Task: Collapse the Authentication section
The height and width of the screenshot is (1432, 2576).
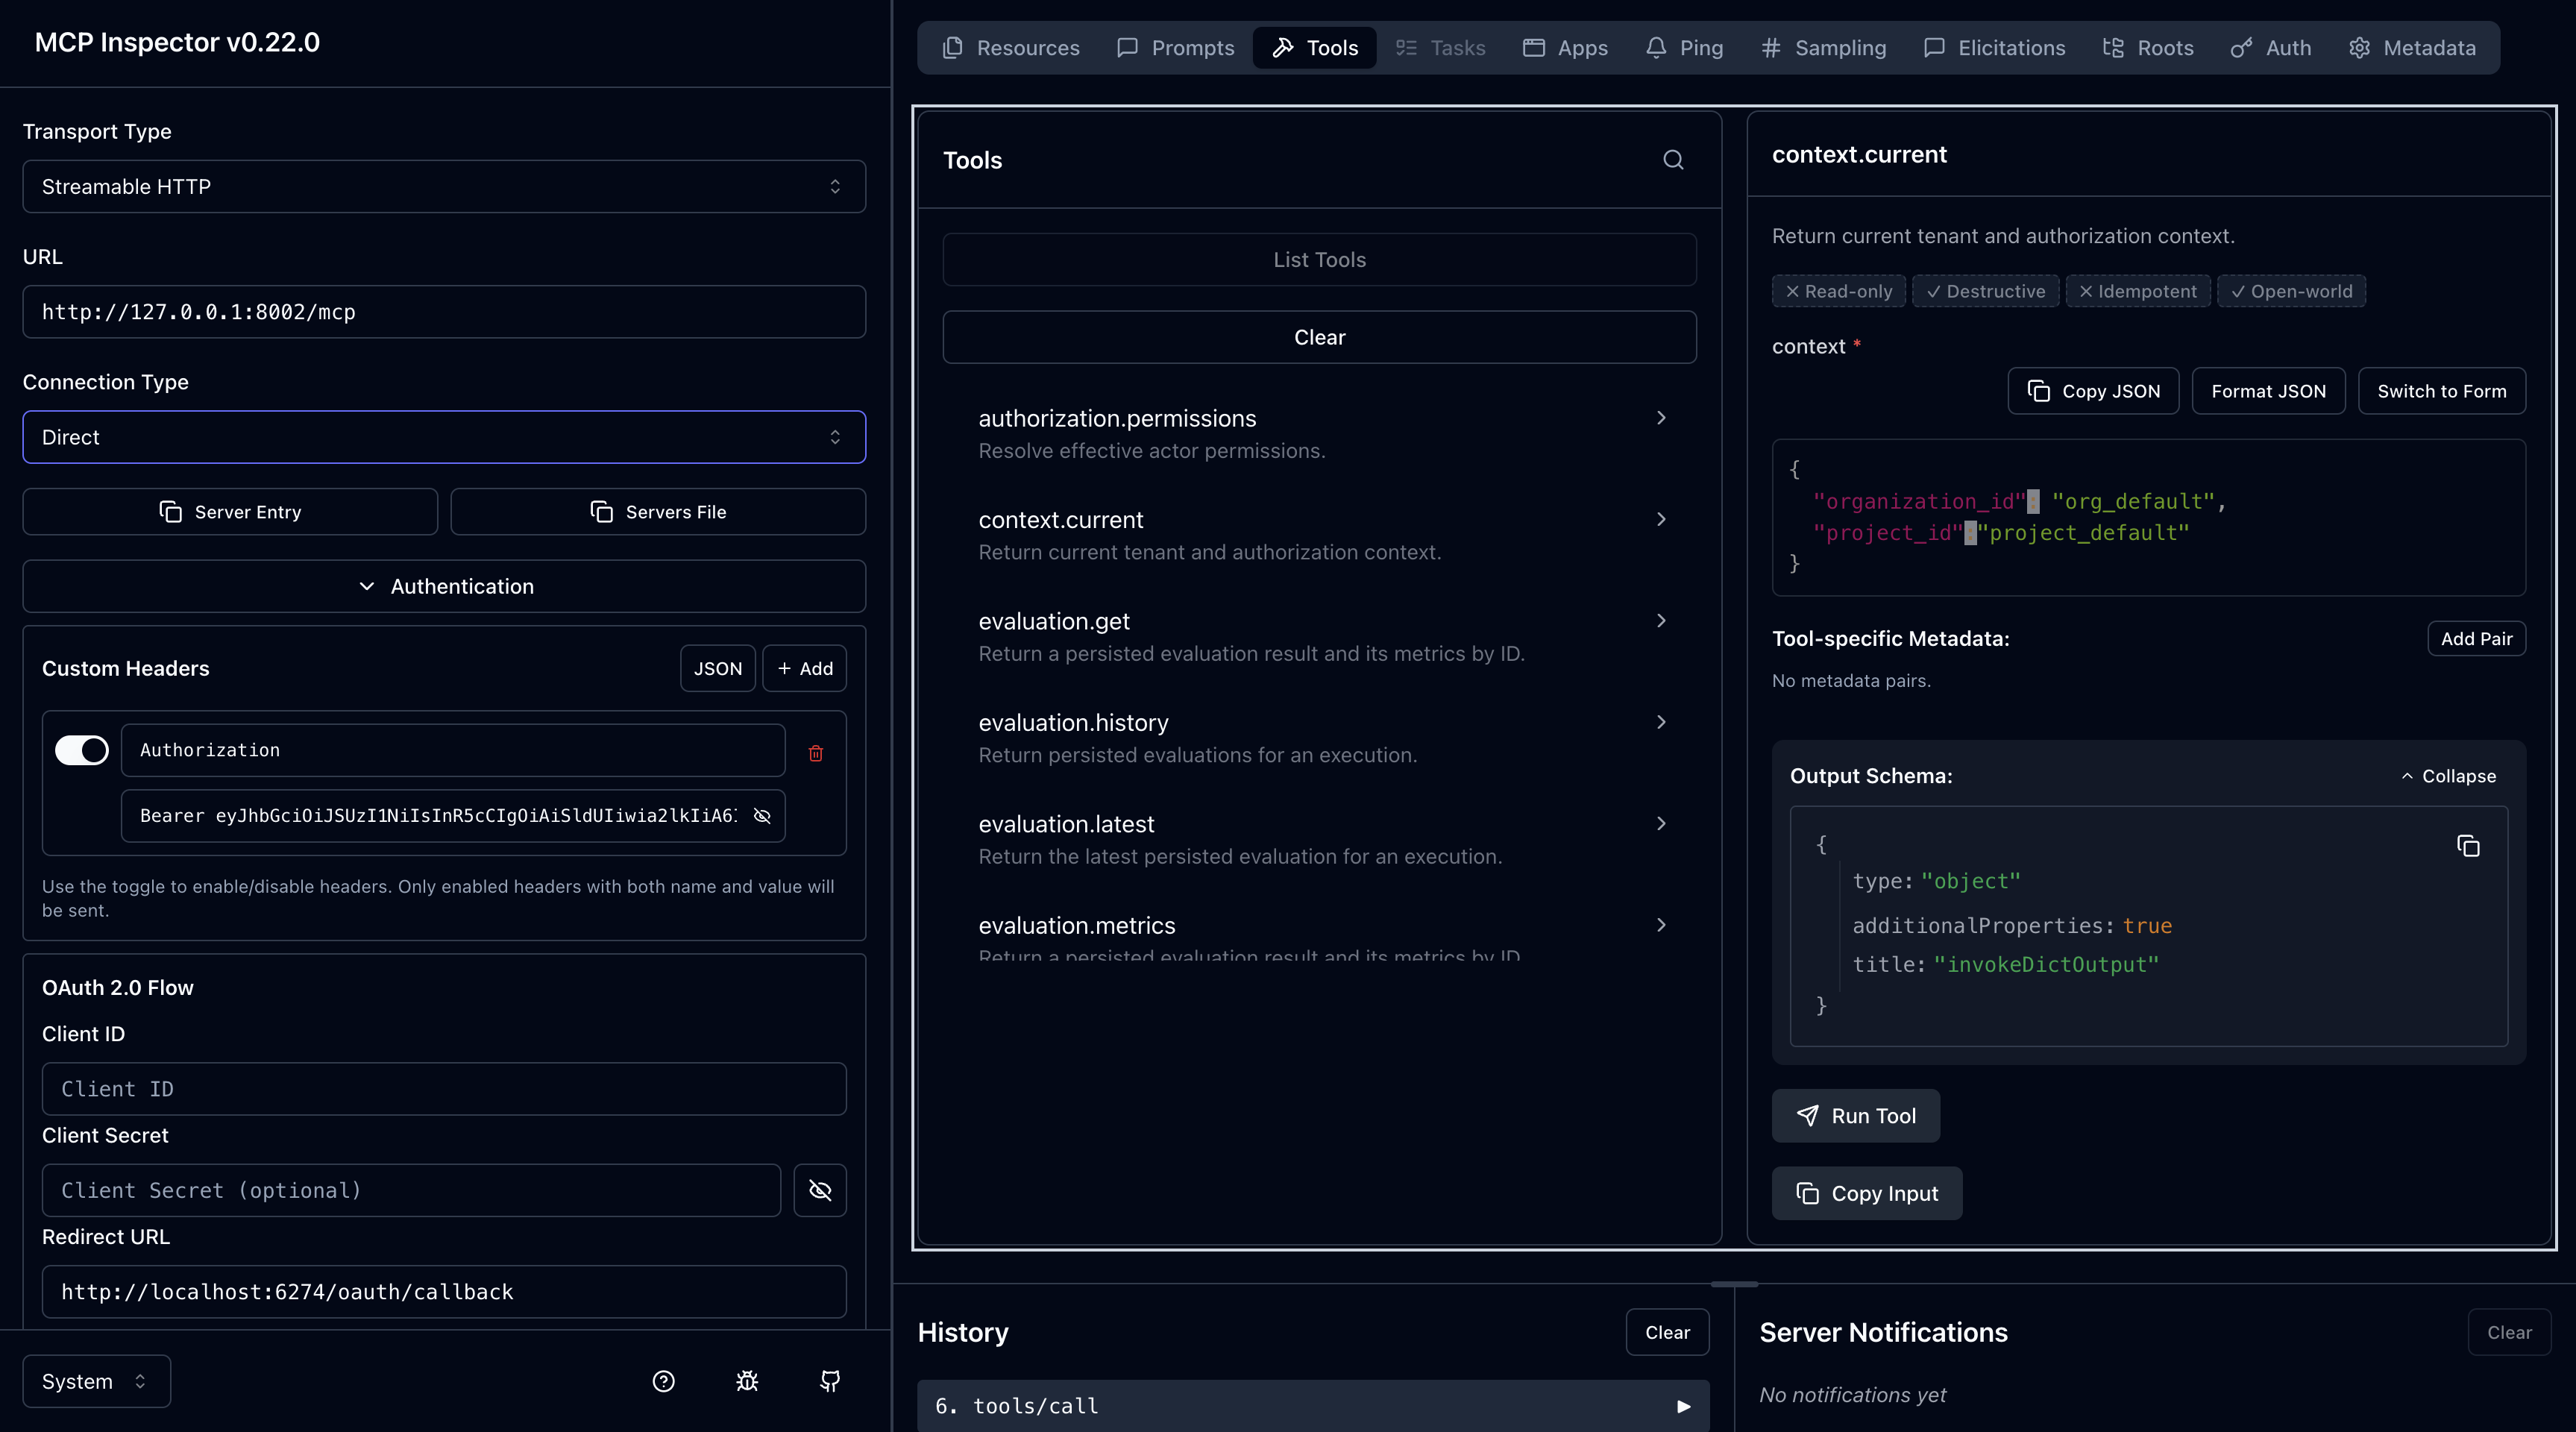Action: click(444, 586)
